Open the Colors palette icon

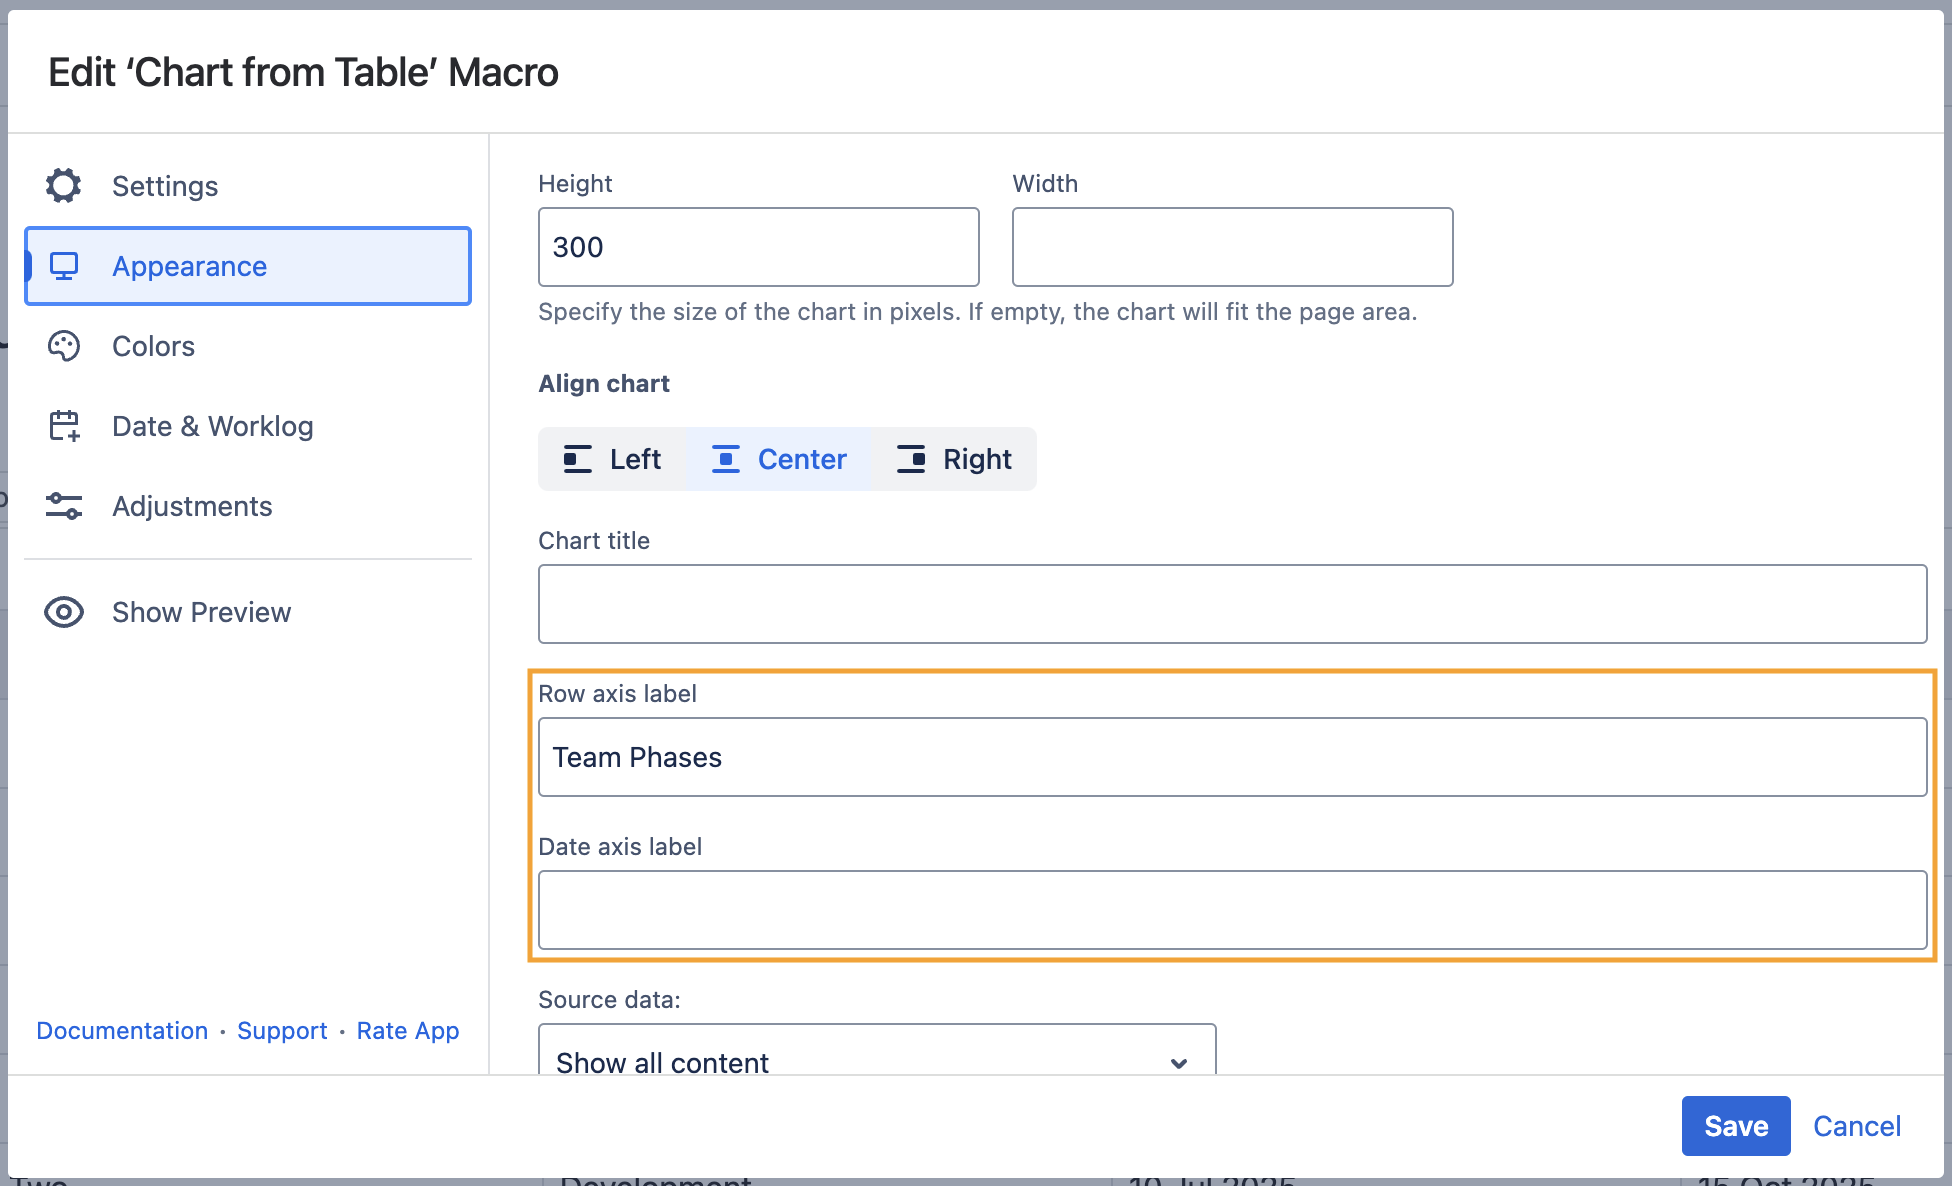(x=64, y=346)
